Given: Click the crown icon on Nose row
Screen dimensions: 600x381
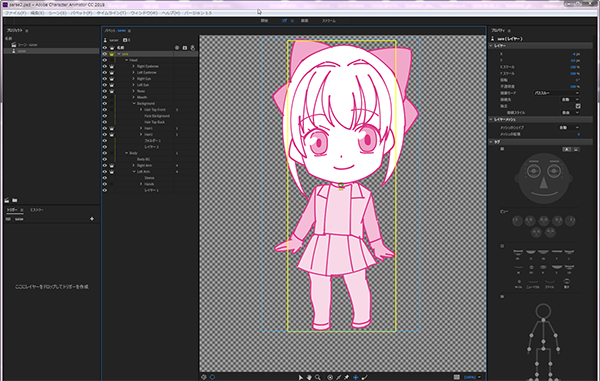Looking at the screenshot, I should point(112,91).
